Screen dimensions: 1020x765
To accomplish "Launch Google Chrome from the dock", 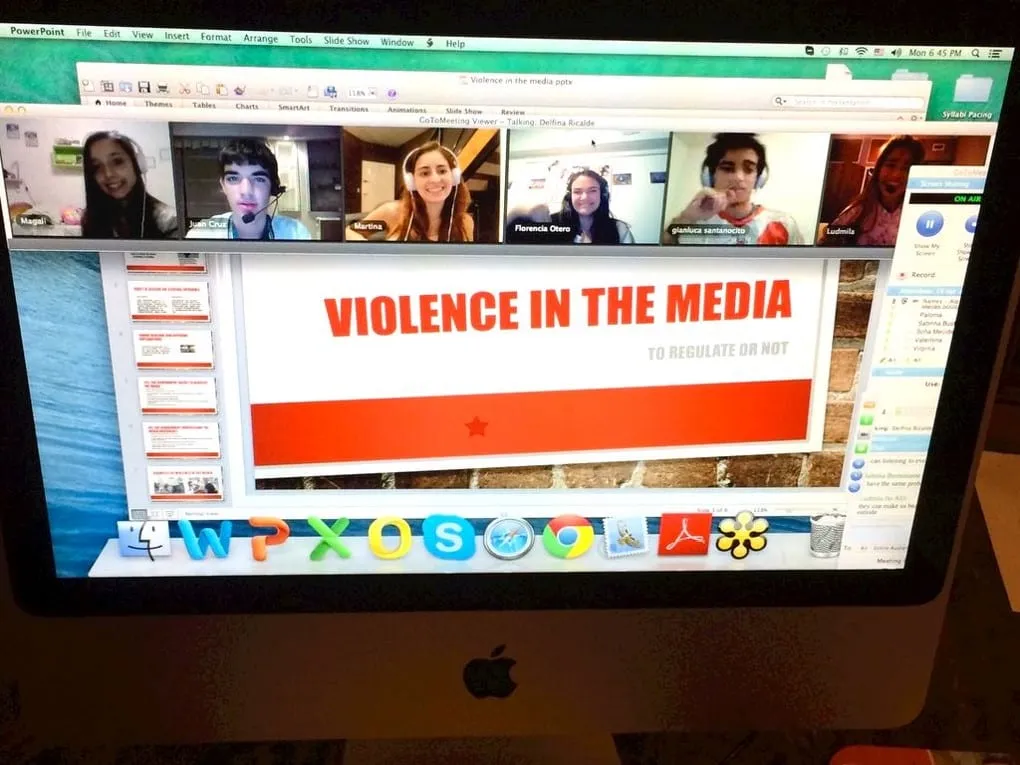I will point(567,539).
